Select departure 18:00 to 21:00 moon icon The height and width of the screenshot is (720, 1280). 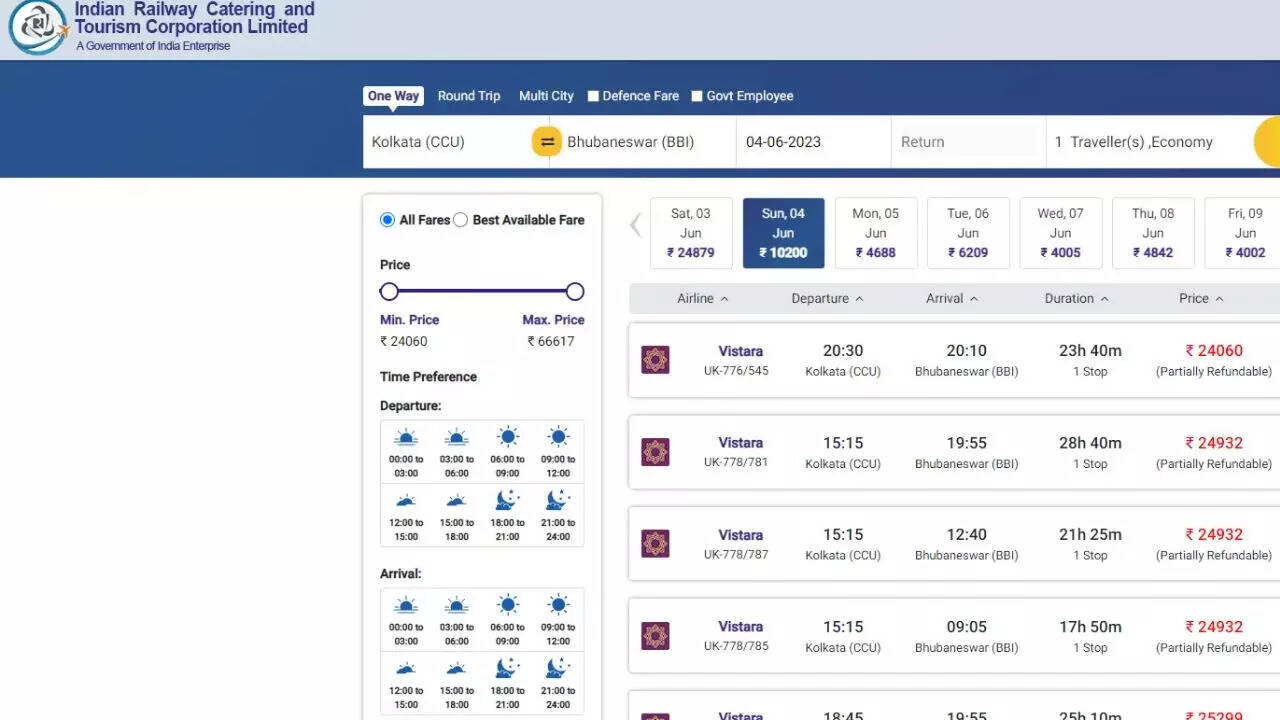click(x=508, y=500)
